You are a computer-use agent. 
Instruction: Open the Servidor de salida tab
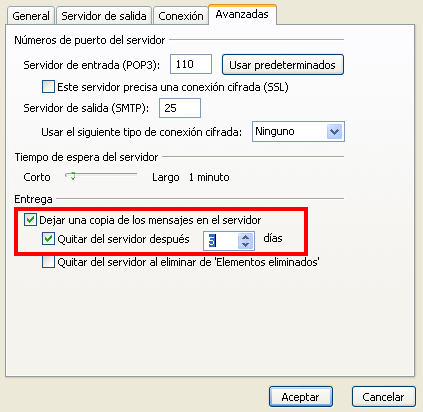pos(104,16)
